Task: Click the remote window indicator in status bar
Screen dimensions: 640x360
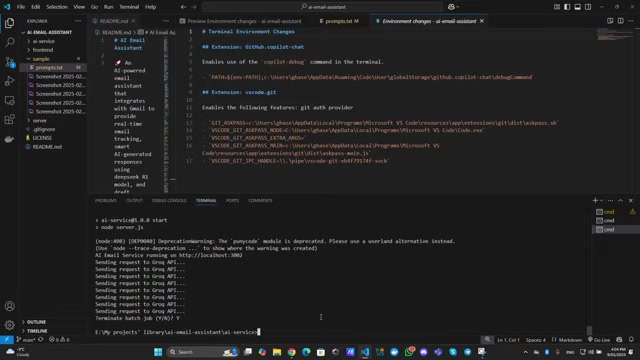Action: [7, 340]
